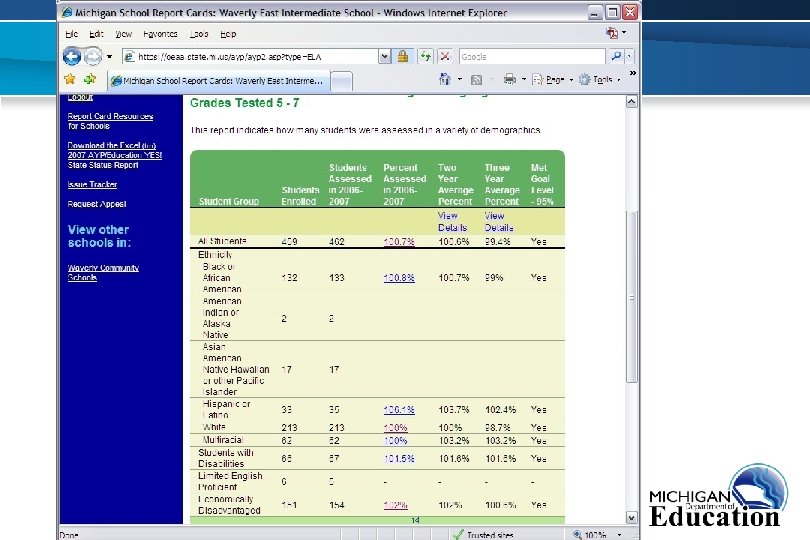
Task: Expand the Print dropdown arrow
Action: [x=524, y=80]
